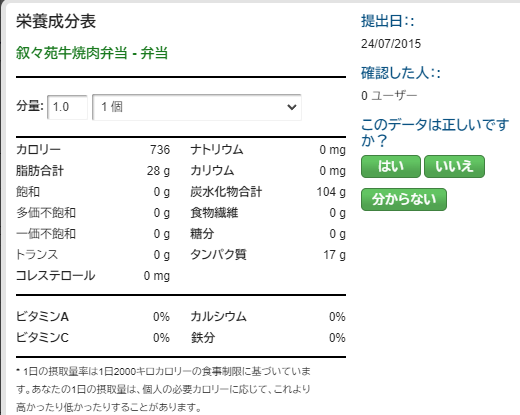The width and height of the screenshot is (520, 415).
Task: Click the 栄養成分表 heading
Action: pos(56,21)
